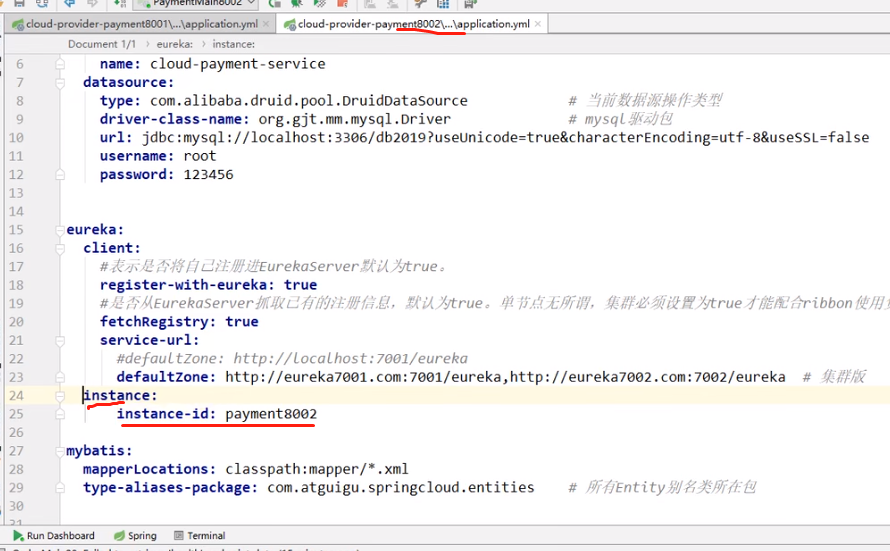The height and width of the screenshot is (551, 890).
Task: Open the Terminal tool window
Action: coord(199,535)
